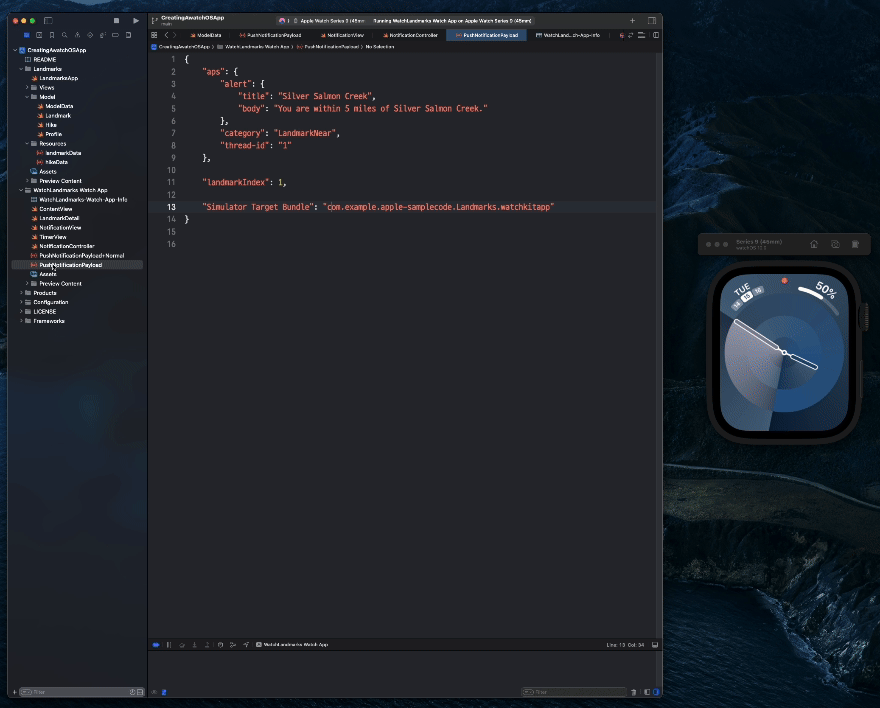The width and height of the screenshot is (880, 708).
Task: Collapse the Landmarks group folder
Action: point(21,68)
